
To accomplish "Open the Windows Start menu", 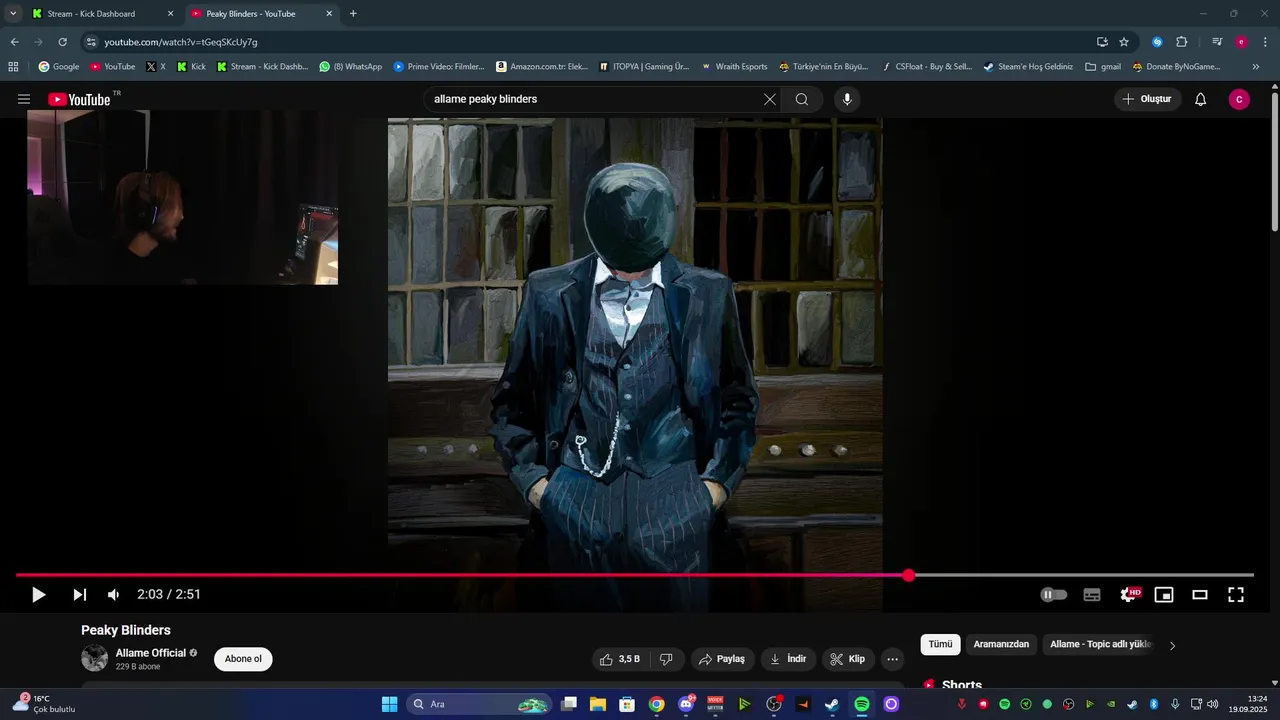I will (389, 704).
